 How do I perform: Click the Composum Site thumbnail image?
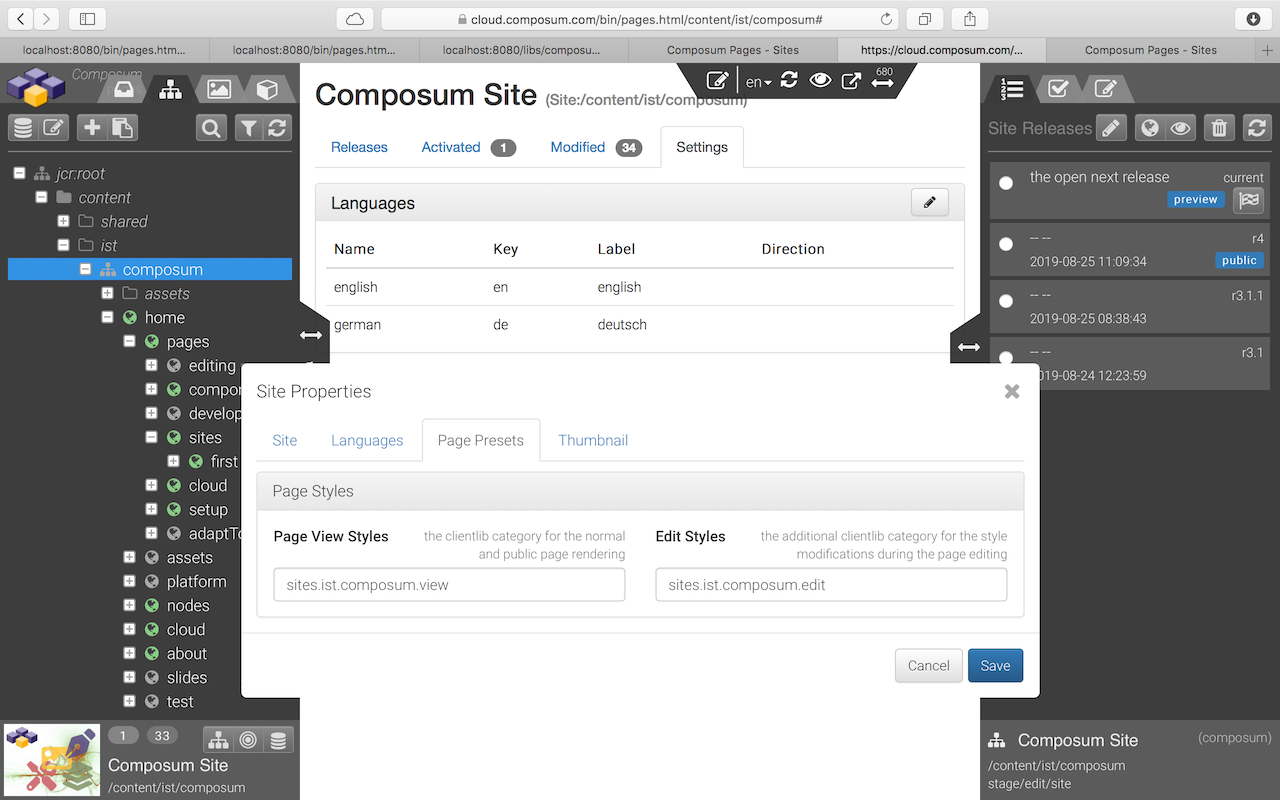52,761
